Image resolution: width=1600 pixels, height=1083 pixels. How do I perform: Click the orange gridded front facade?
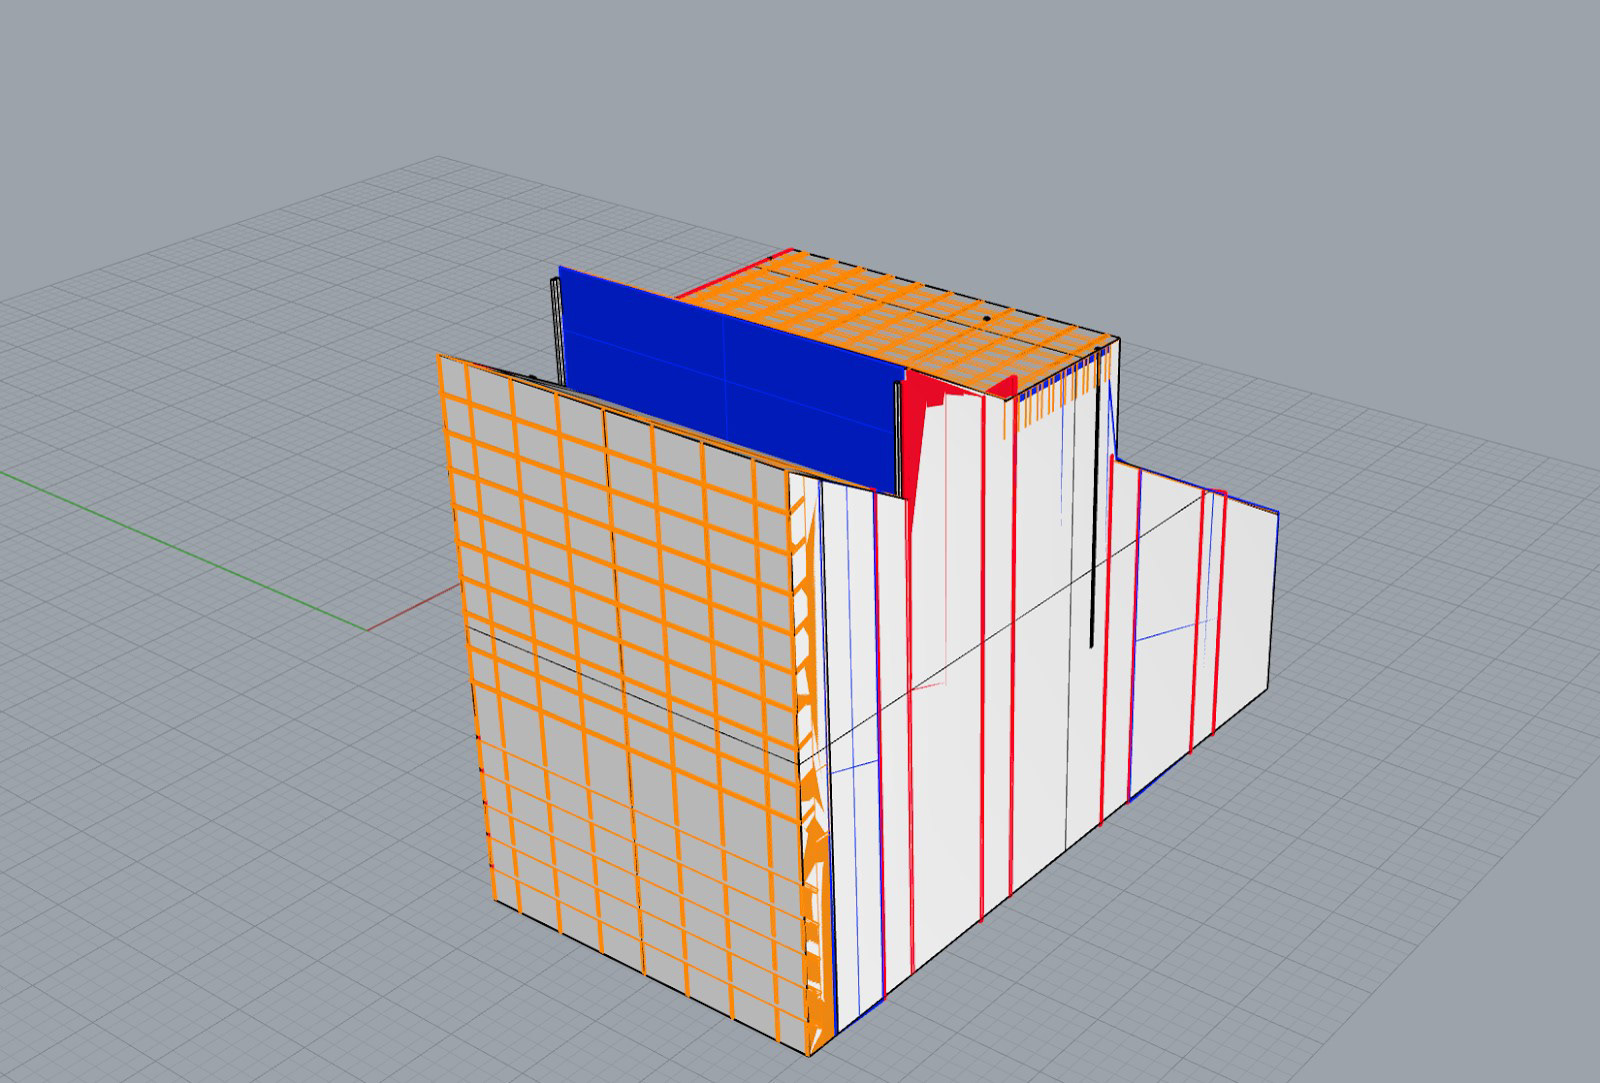click(x=630, y=650)
